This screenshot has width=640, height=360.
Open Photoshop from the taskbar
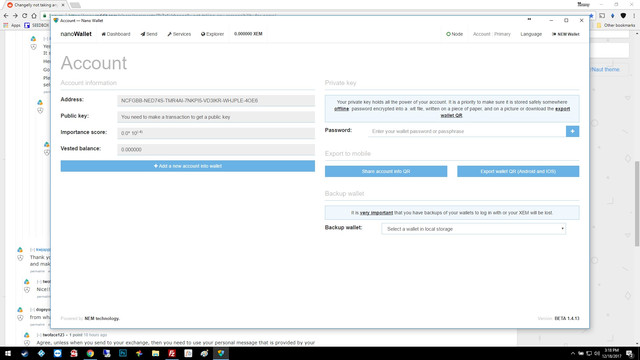[123, 353]
